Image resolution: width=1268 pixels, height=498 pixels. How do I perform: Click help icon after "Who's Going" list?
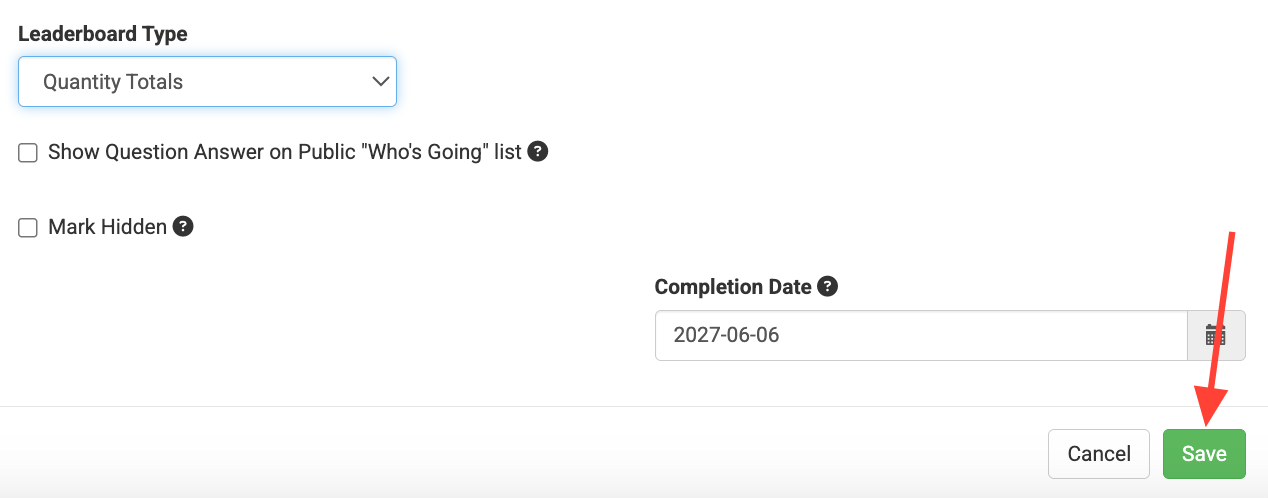click(x=538, y=152)
